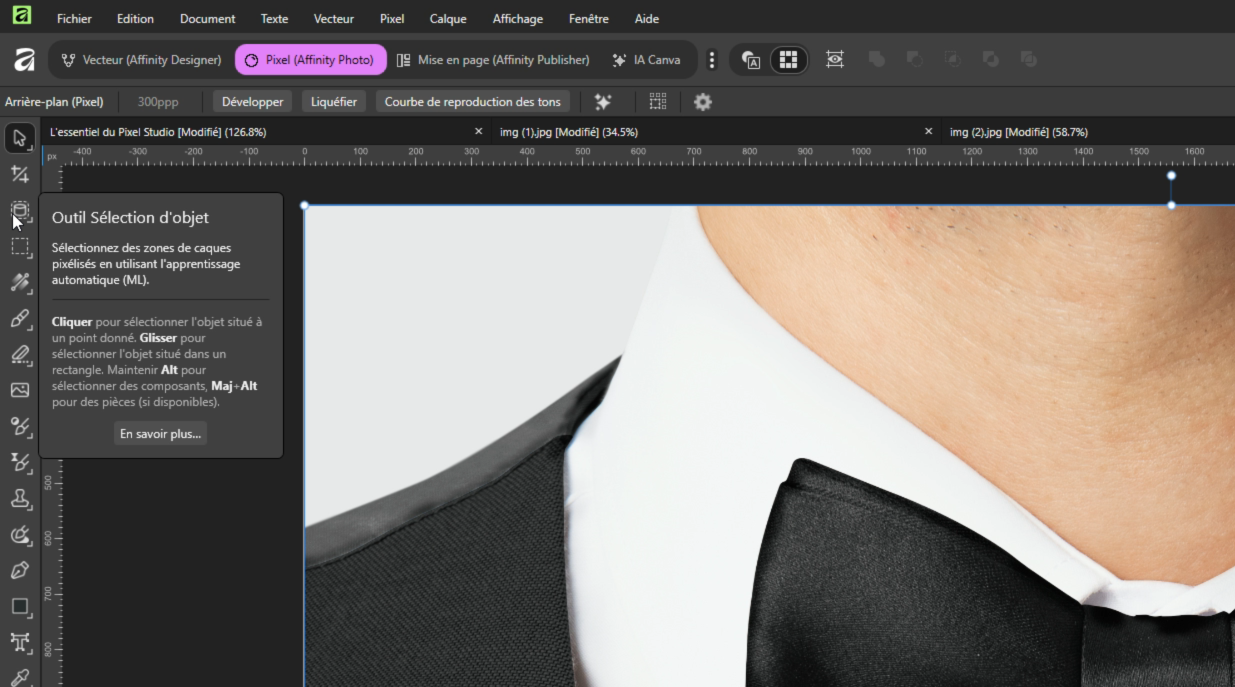
Task: Select the Move tool in the left toolbar
Action: 20,138
